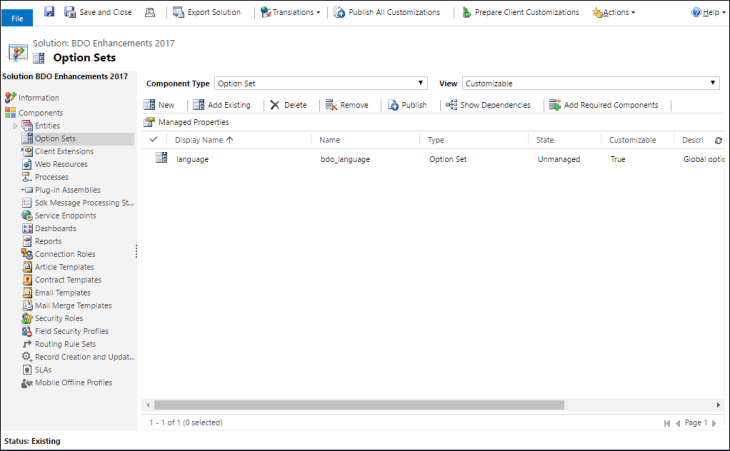
Task: Open the Help menu
Action: [x=708, y=12]
